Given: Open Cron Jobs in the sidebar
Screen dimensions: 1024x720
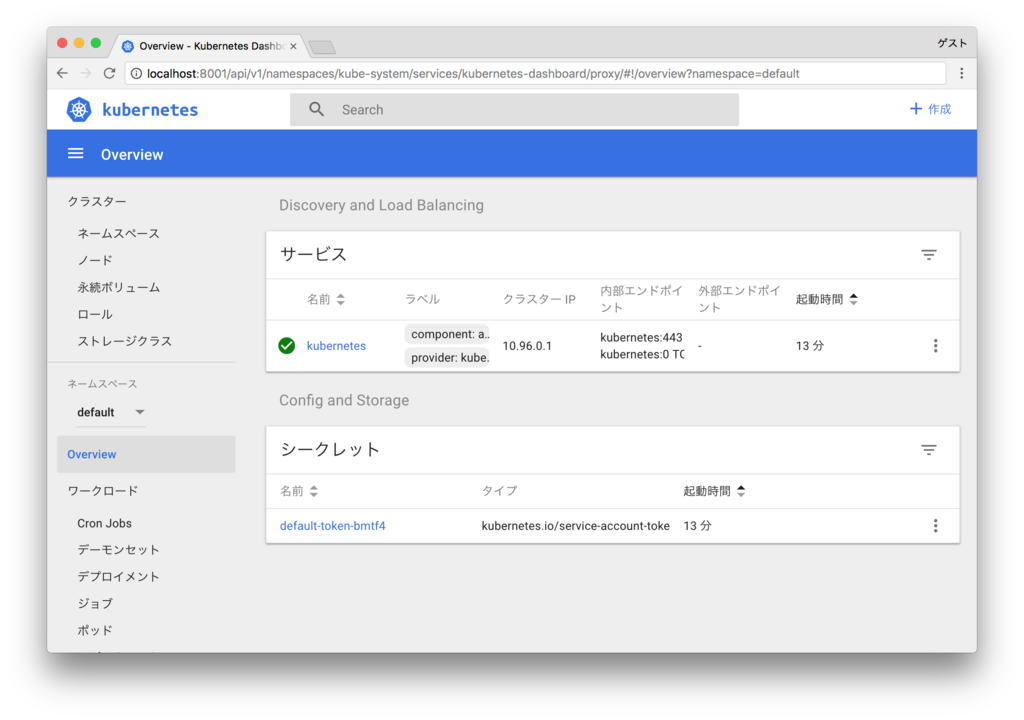Looking at the screenshot, I should tap(104, 523).
